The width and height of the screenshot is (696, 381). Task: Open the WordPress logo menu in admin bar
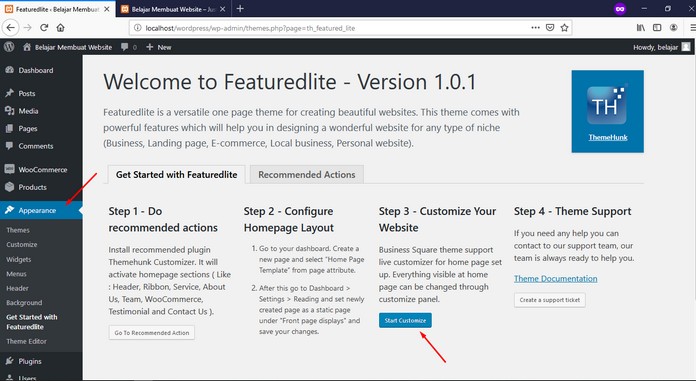click(x=9, y=47)
